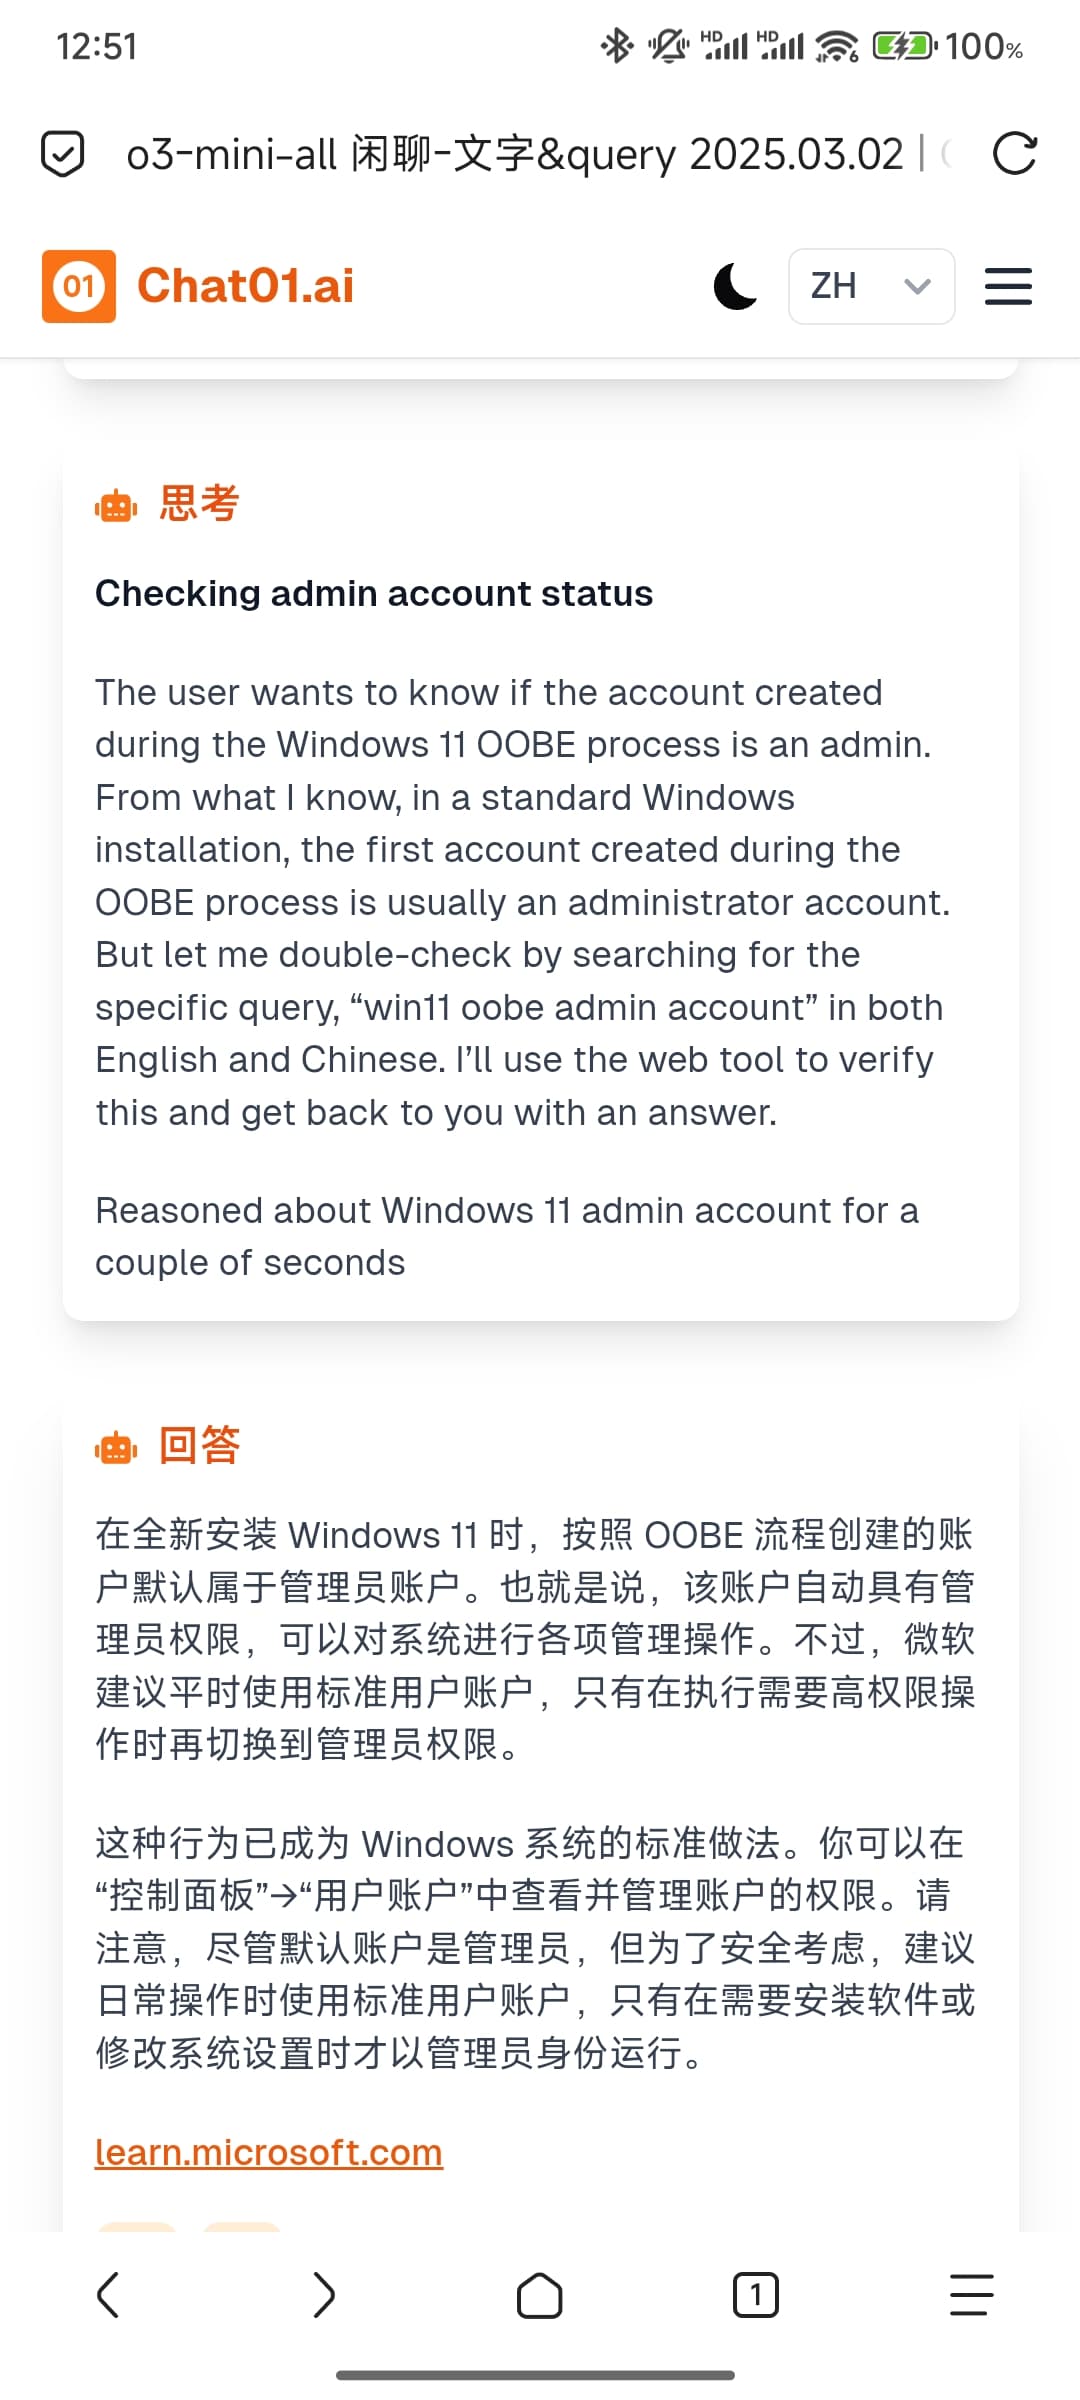Tap the page title address bar
Image resolution: width=1080 pixels, height=2400 pixels.
[x=530, y=154]
